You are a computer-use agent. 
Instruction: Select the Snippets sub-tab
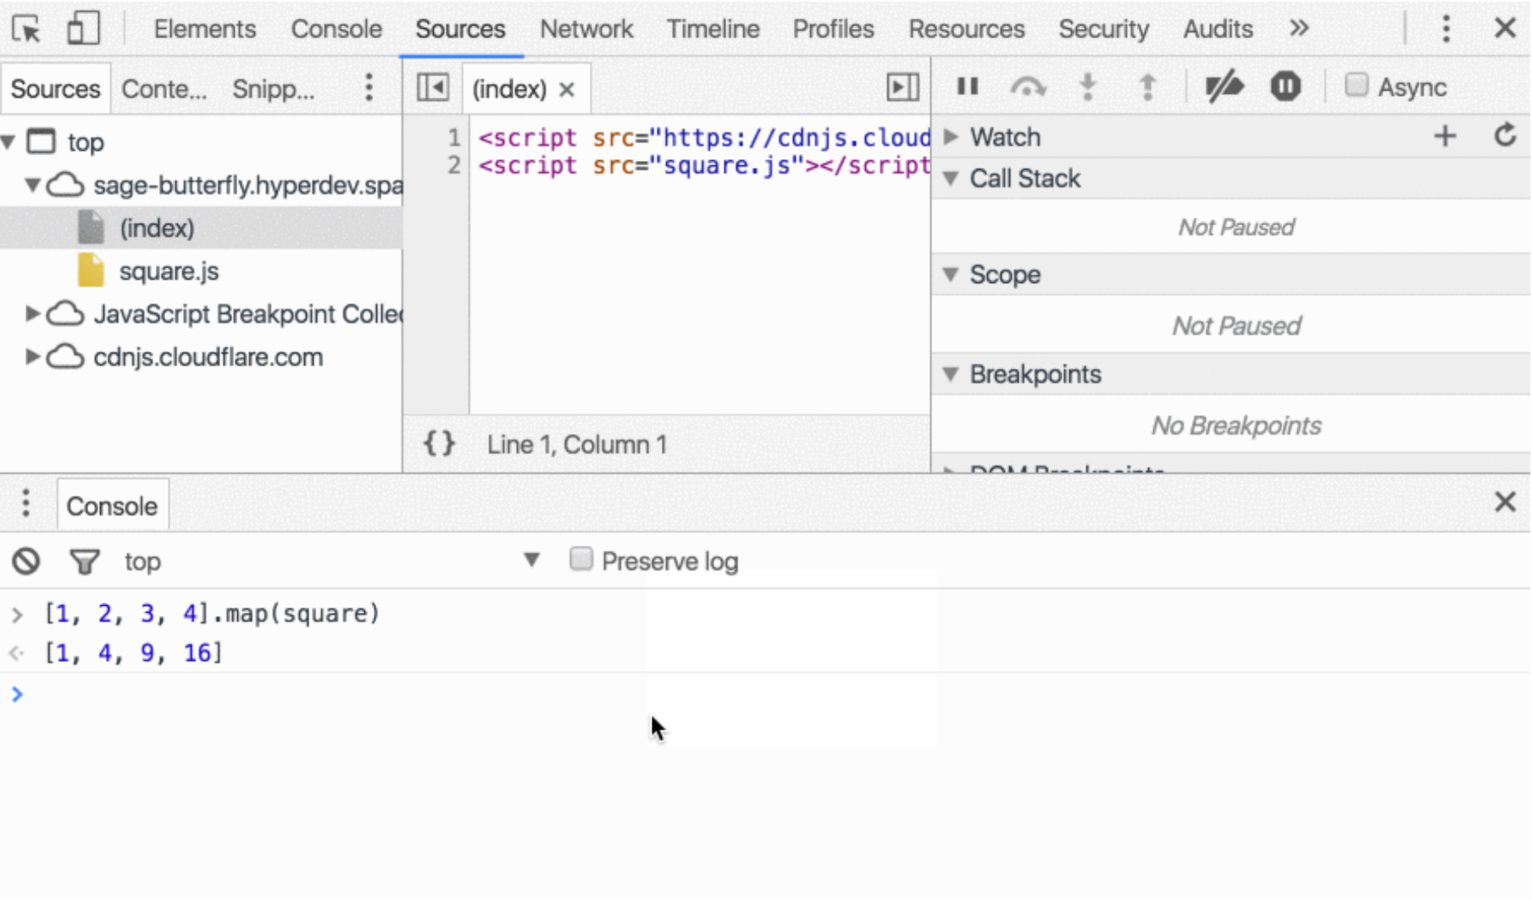pyautogui.click(x=273, y=89)
